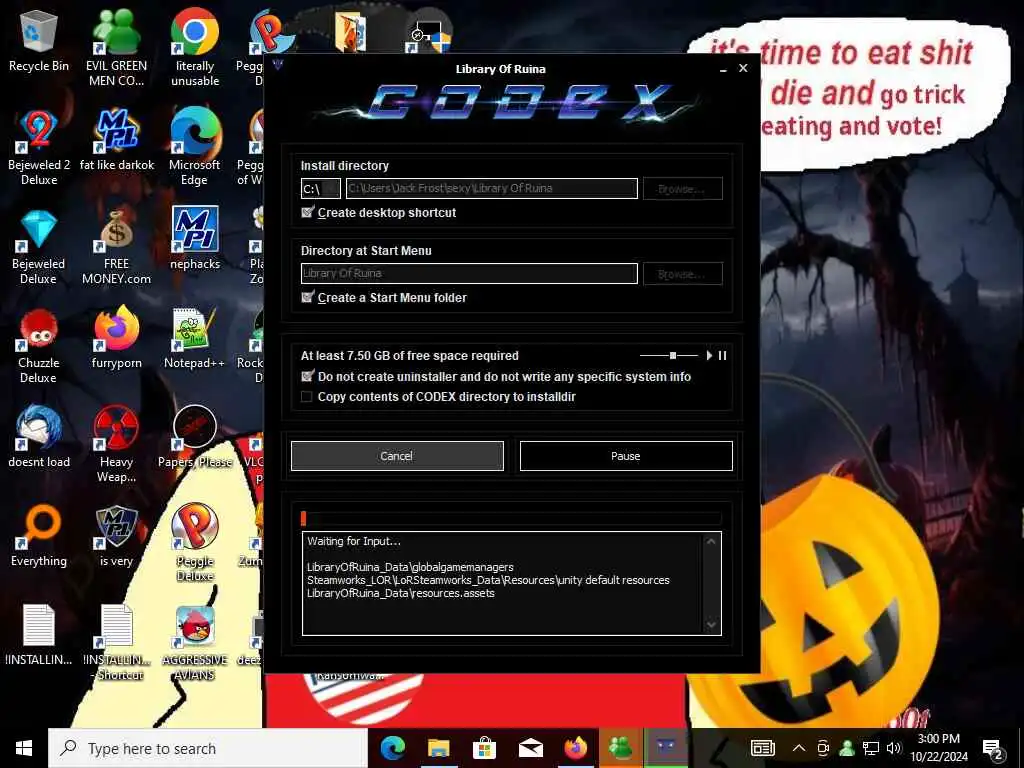This screenshot has height=768, width=1024.
Task: Open the 'literally unusable' Chrome shortcut
Action: (x=195, y=48)
